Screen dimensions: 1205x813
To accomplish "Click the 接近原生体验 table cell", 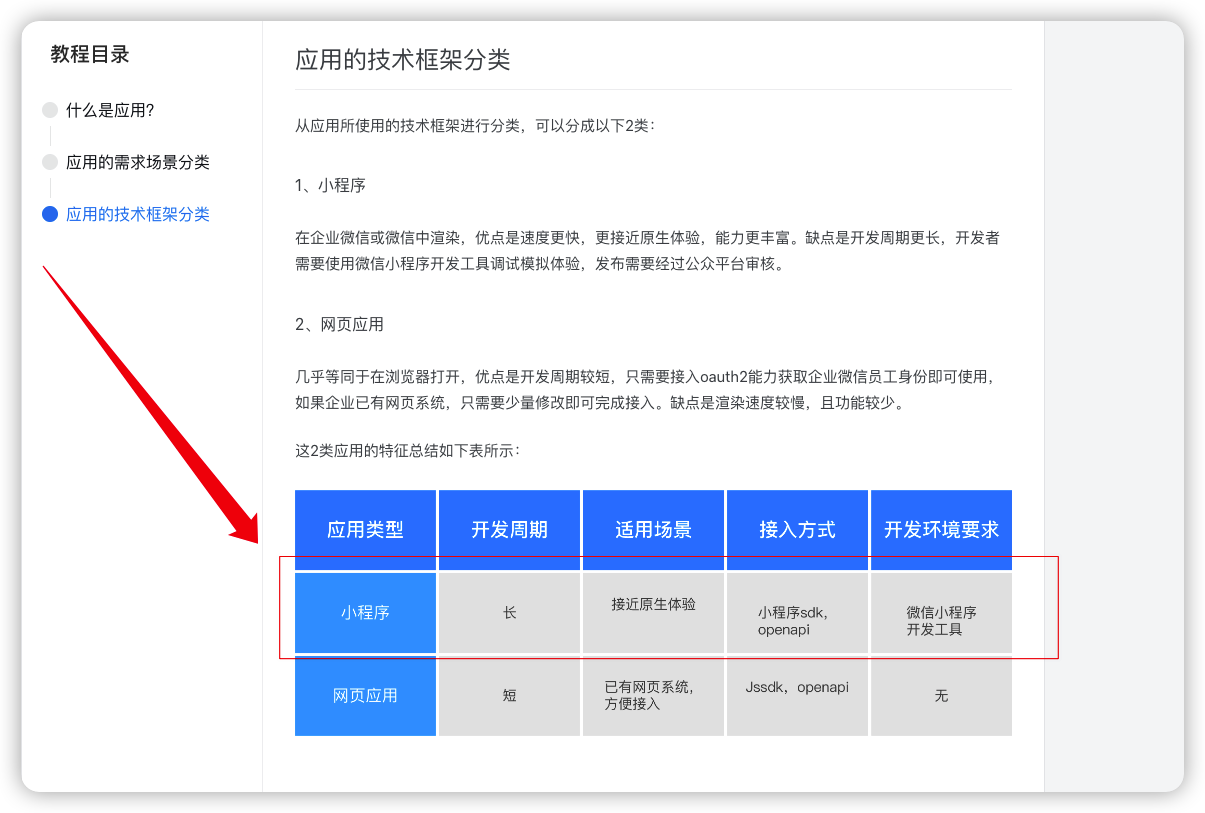I will 653,613.
